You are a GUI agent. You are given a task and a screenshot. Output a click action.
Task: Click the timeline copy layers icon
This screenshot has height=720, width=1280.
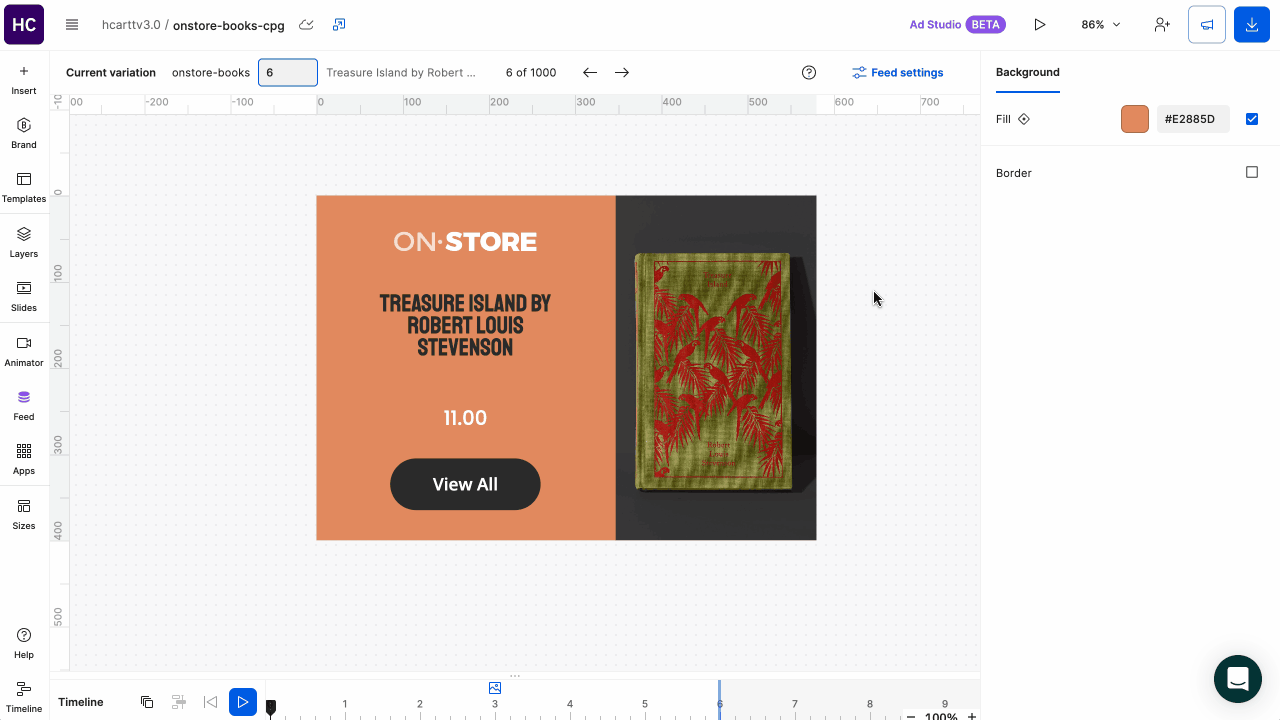147,702
